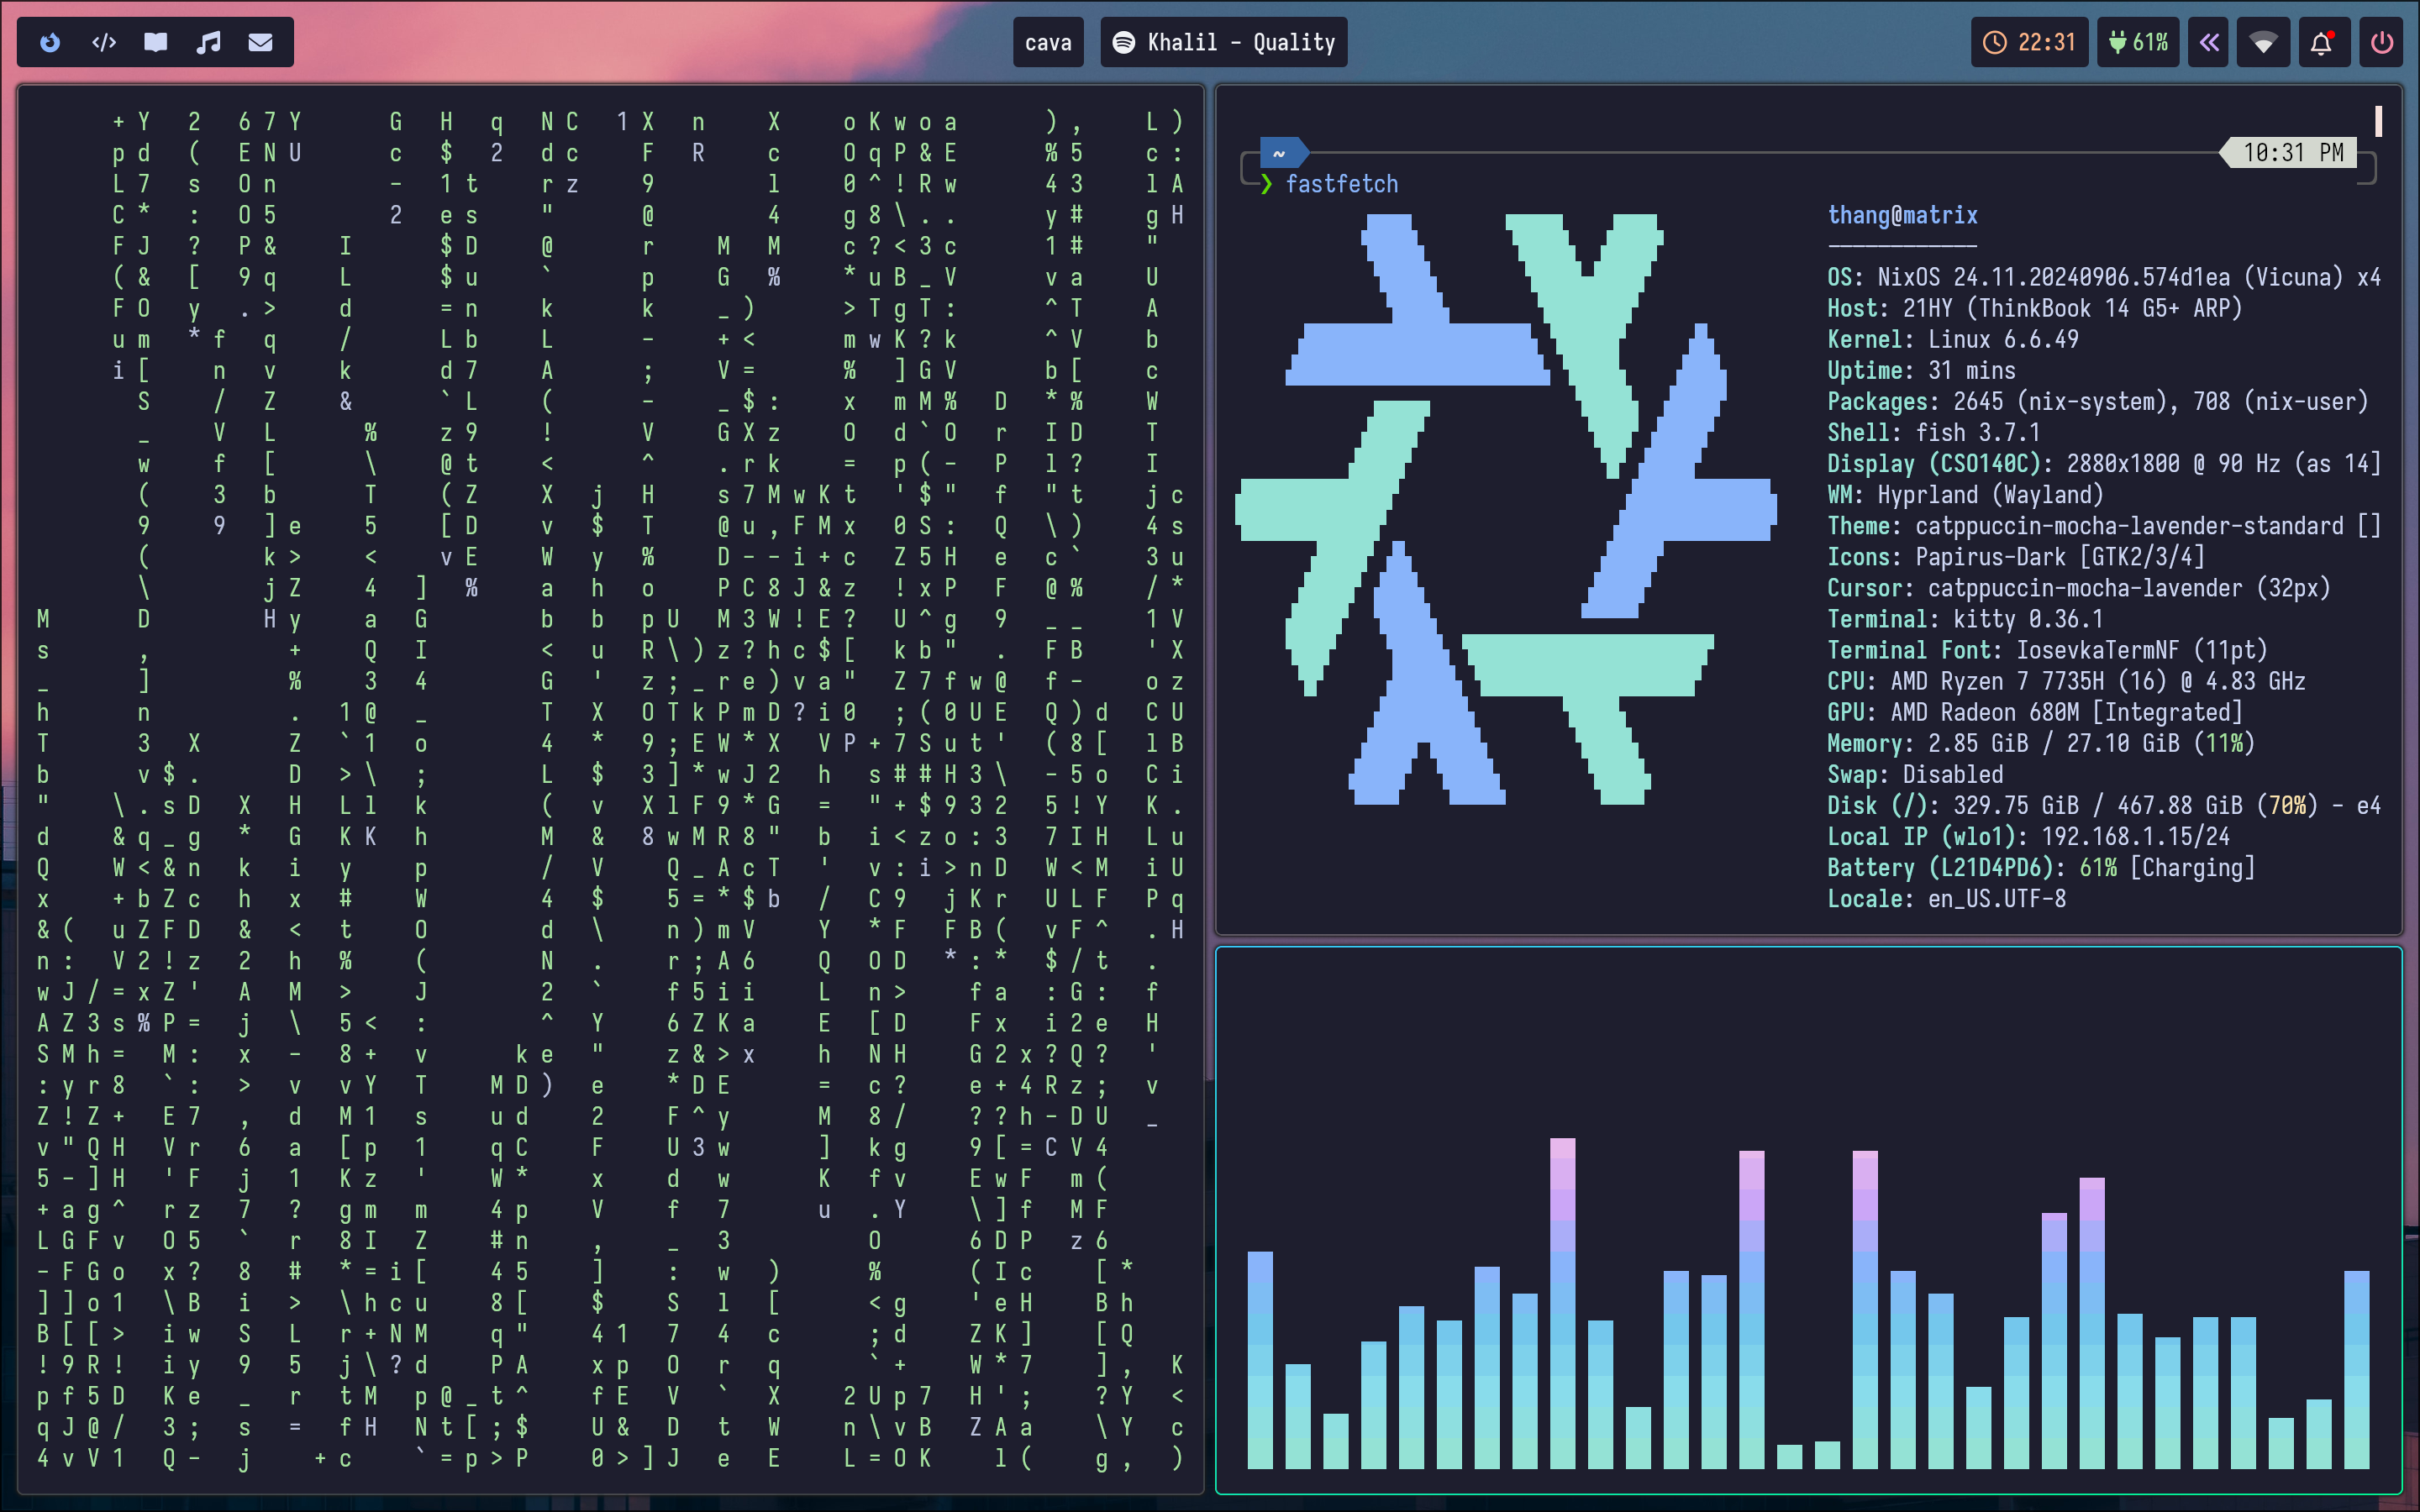Click the thang@matrix title in fastfetch
The image size is (2420, 1512).
tap(1902, 215)
